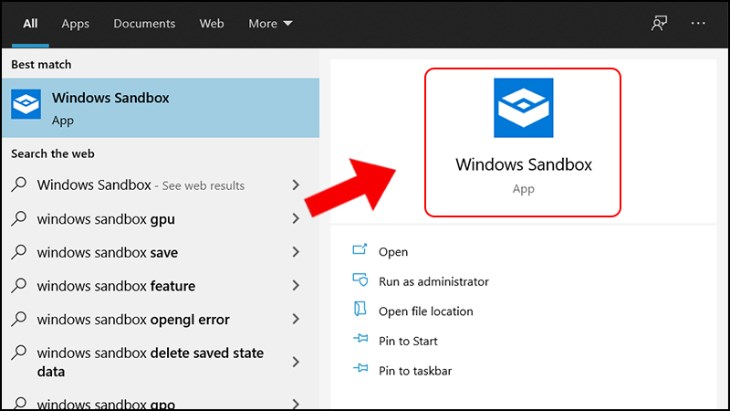The width and height of the screenshot is (730, 411).
Task: Switch to the Apps tab
Action: 75,23
